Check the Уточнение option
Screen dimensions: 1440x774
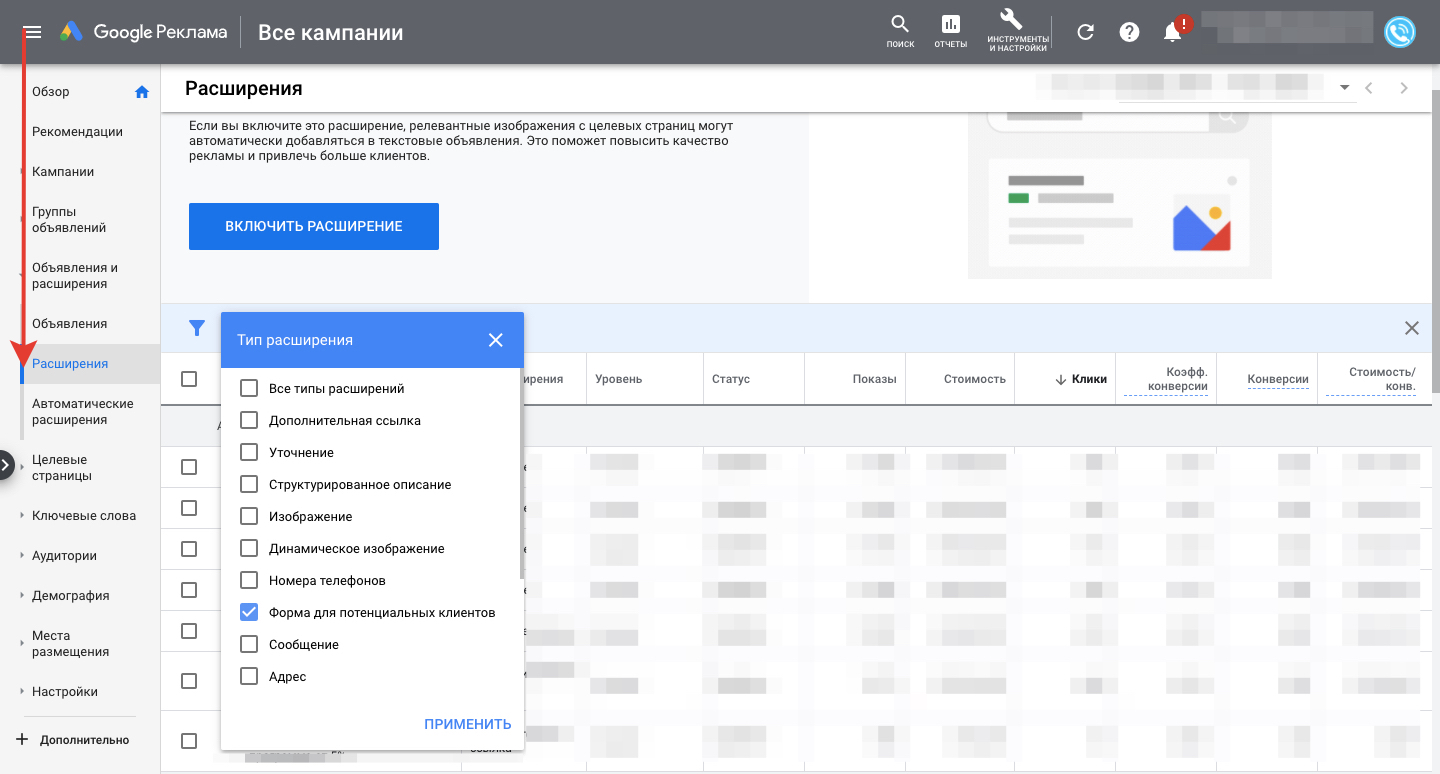249,452
